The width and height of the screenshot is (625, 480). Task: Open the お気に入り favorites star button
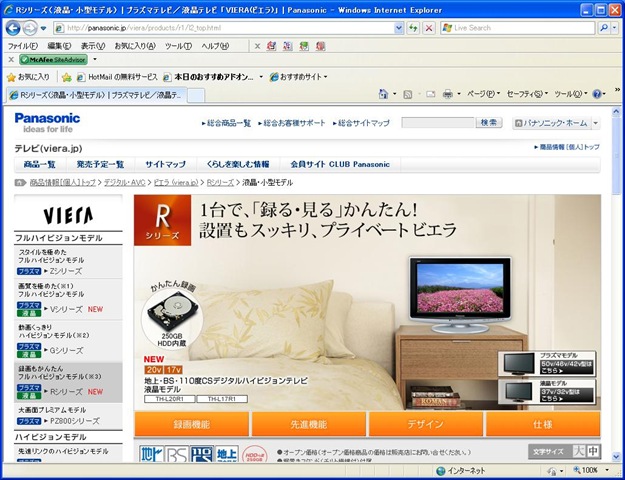[x=28, y=77]
